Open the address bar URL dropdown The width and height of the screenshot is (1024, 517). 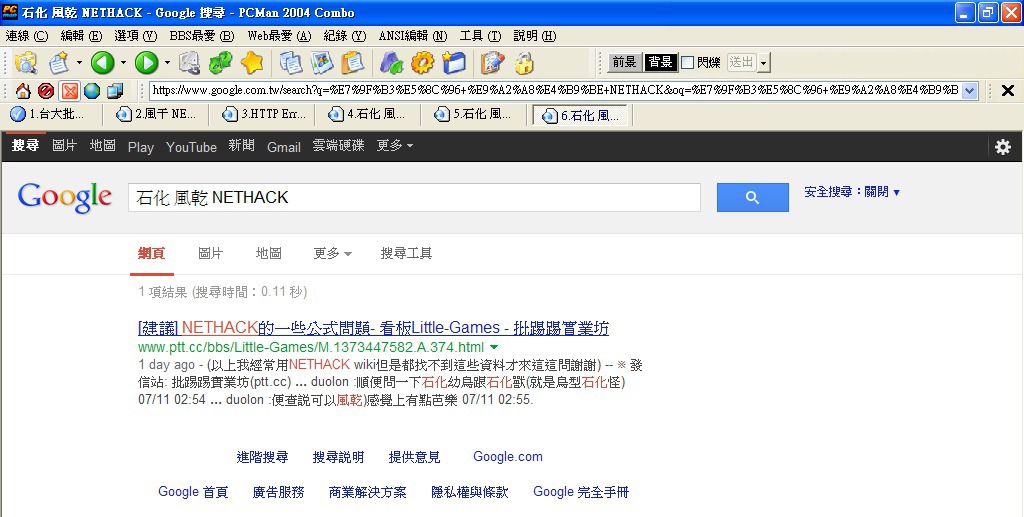coord(970,91)
